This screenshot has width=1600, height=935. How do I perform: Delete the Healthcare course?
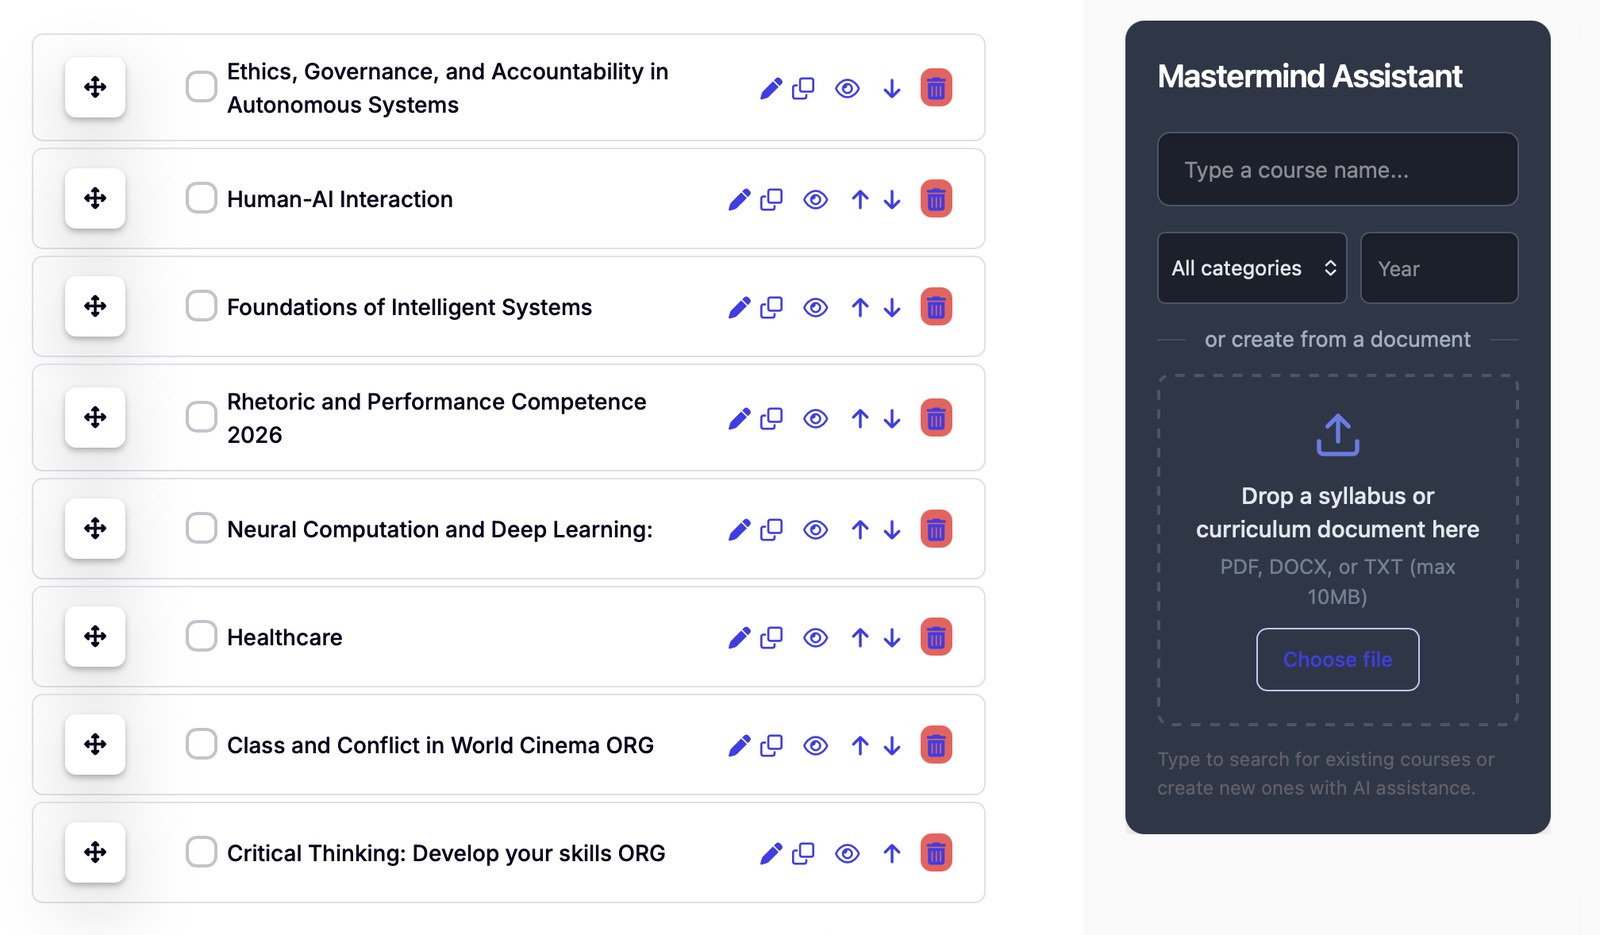[x=936, y=637]
